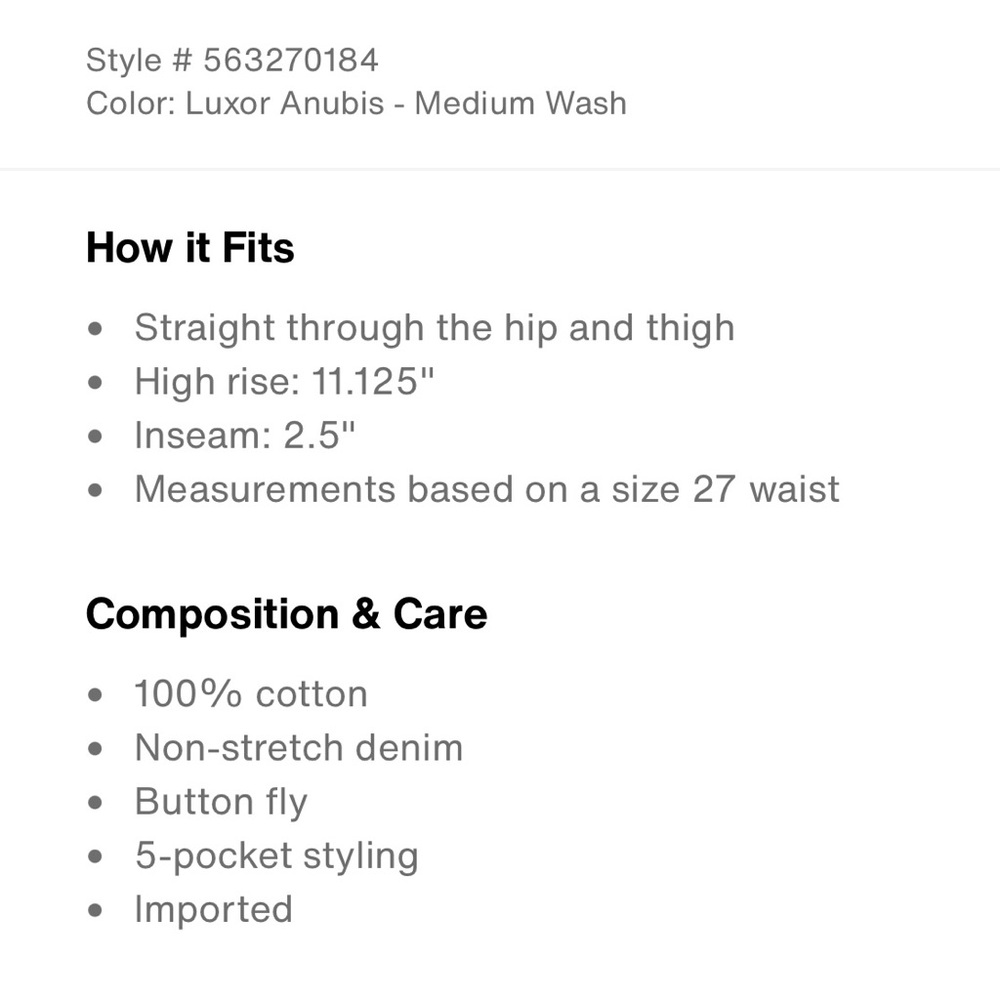The image size is (1000, 1000).
Task: Click the Color: Luxor Anubis - Medium Wash line
Action: click(357, 103)
